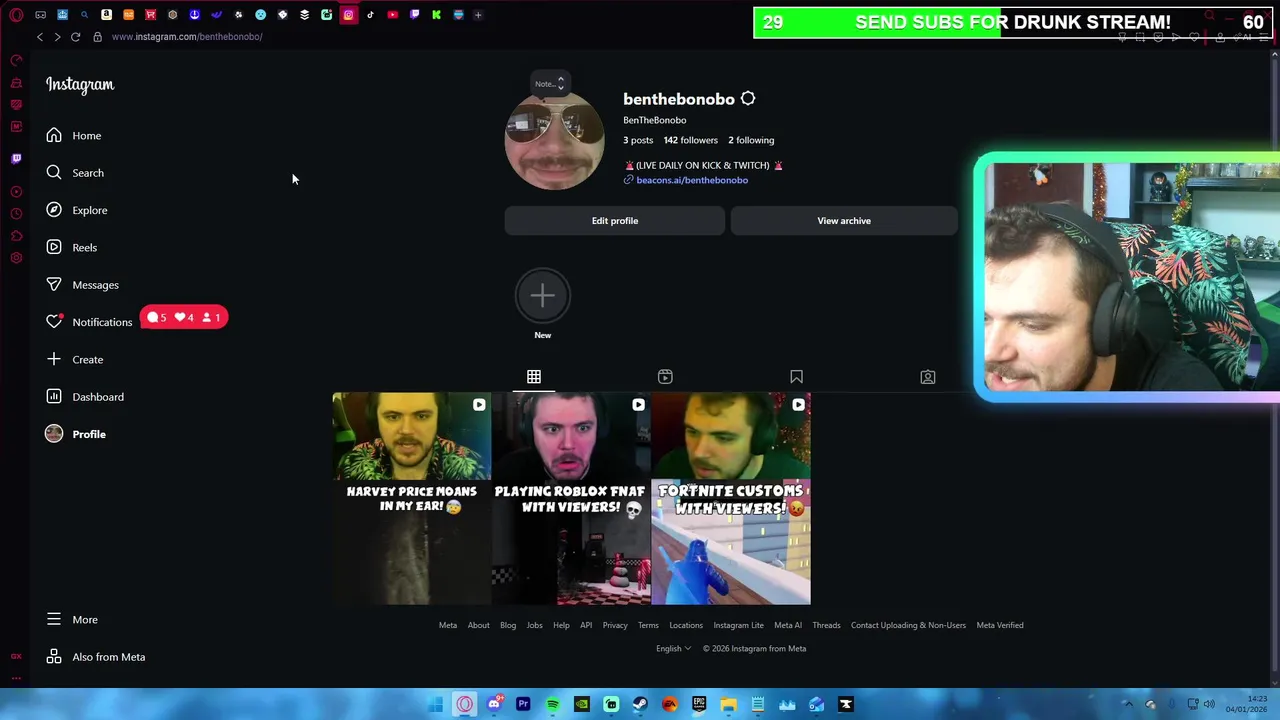
Task: Open File Explorer from the taskbar
Action: click(728, 705)
